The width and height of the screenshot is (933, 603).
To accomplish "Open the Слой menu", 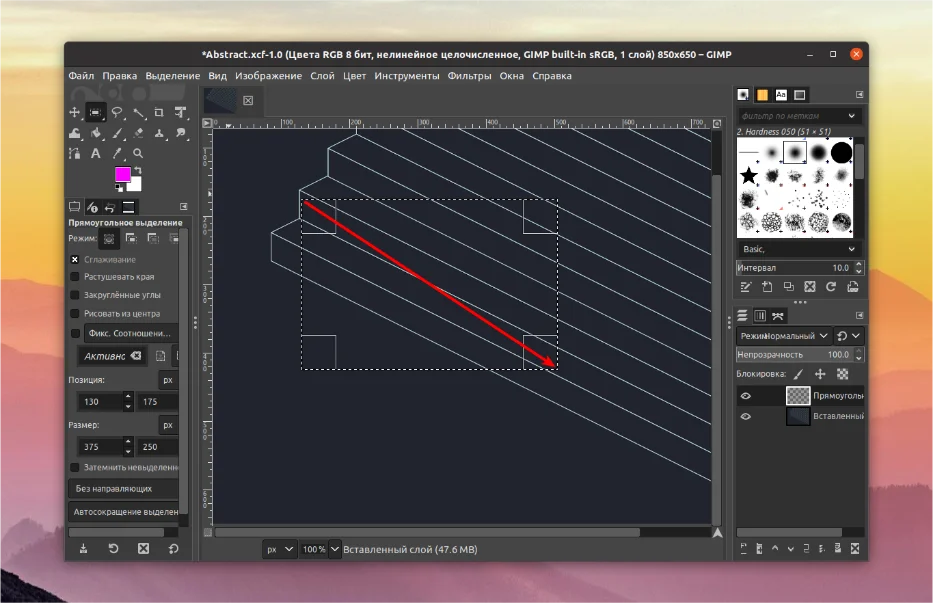I will coord(322,76).
